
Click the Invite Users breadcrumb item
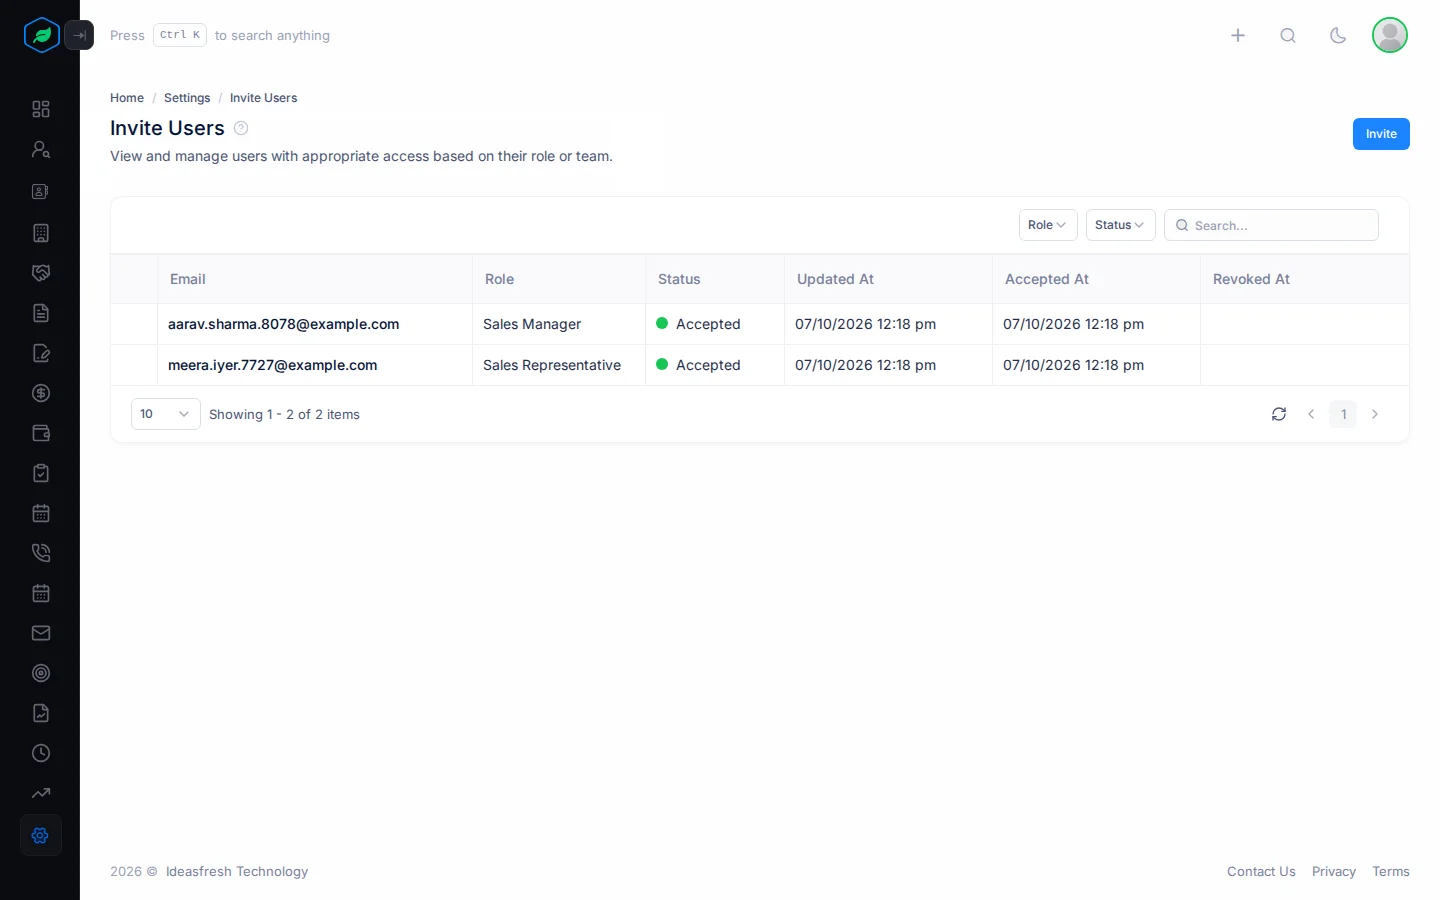click(263, 98)
